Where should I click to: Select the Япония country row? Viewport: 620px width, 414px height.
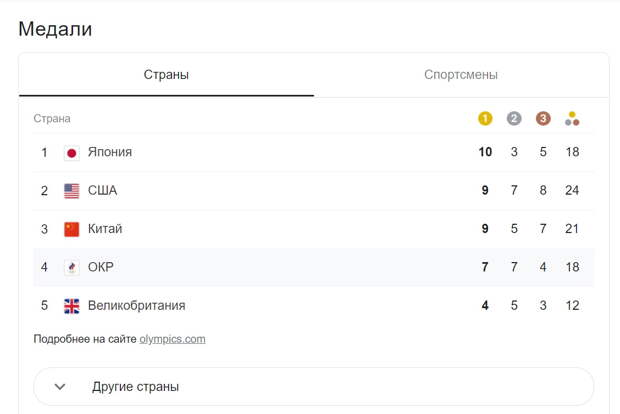[314, 152]
